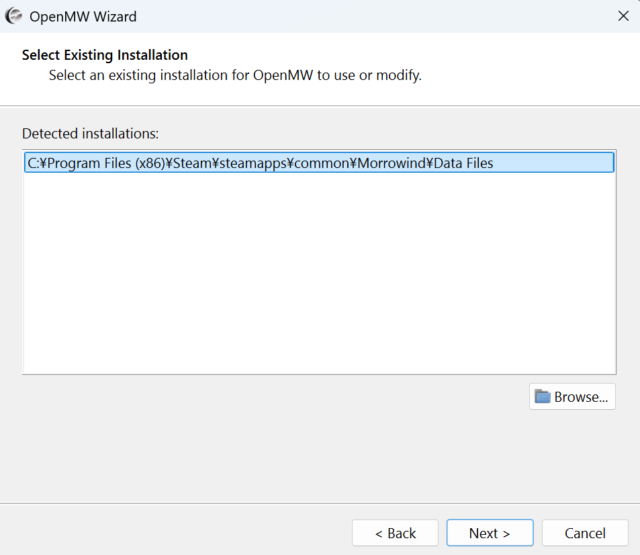Cancel the installation wizard
The width and height of the screenshot is (640, 555).
click(585, 533)
